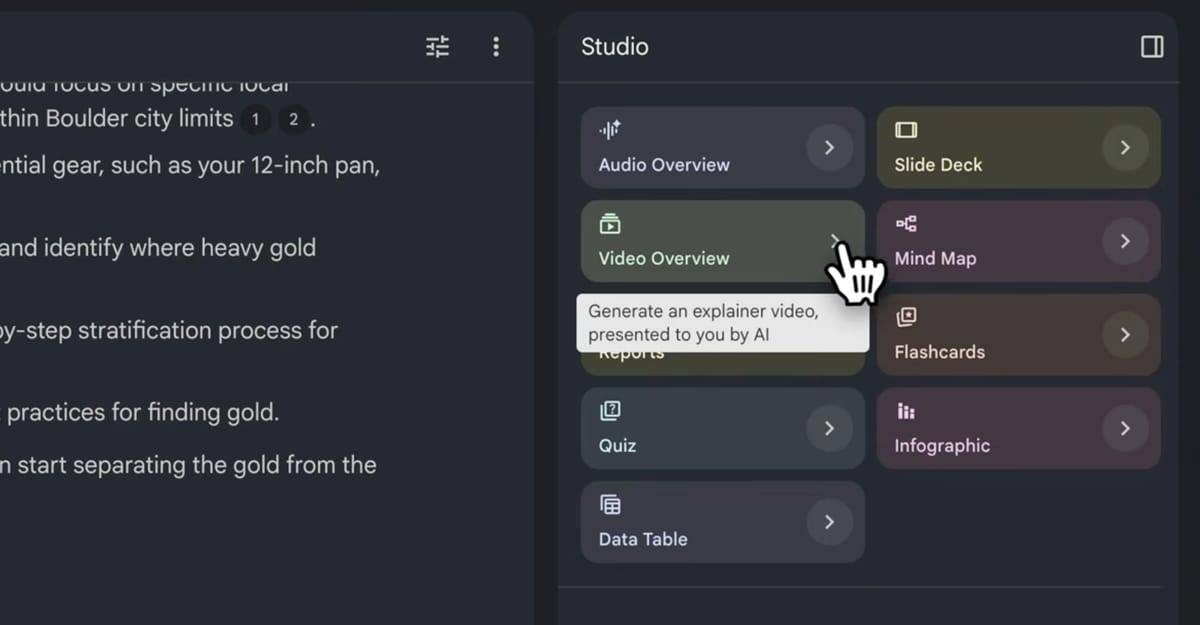The width and height of the screenshot is (1200, 625).
Task: Click the Infographic chart icon
Action: pos(906,411)
